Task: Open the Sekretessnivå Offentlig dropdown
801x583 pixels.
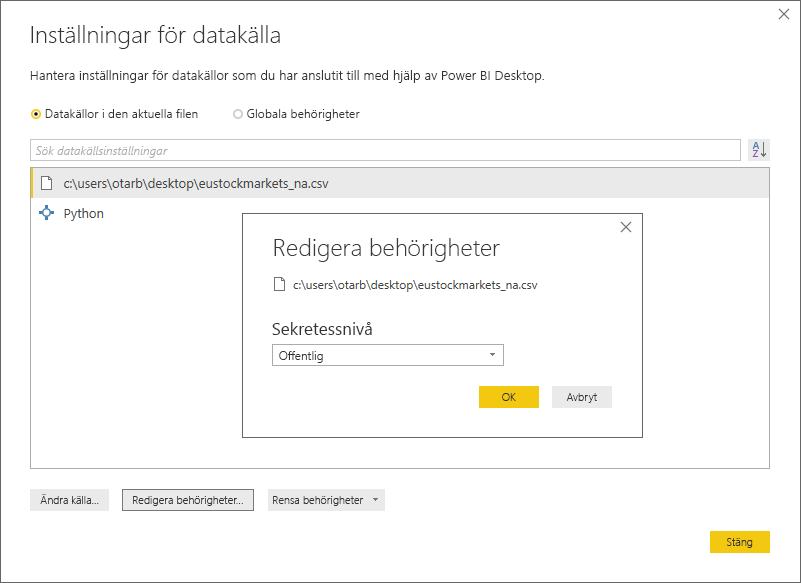Action: point(388,355)
